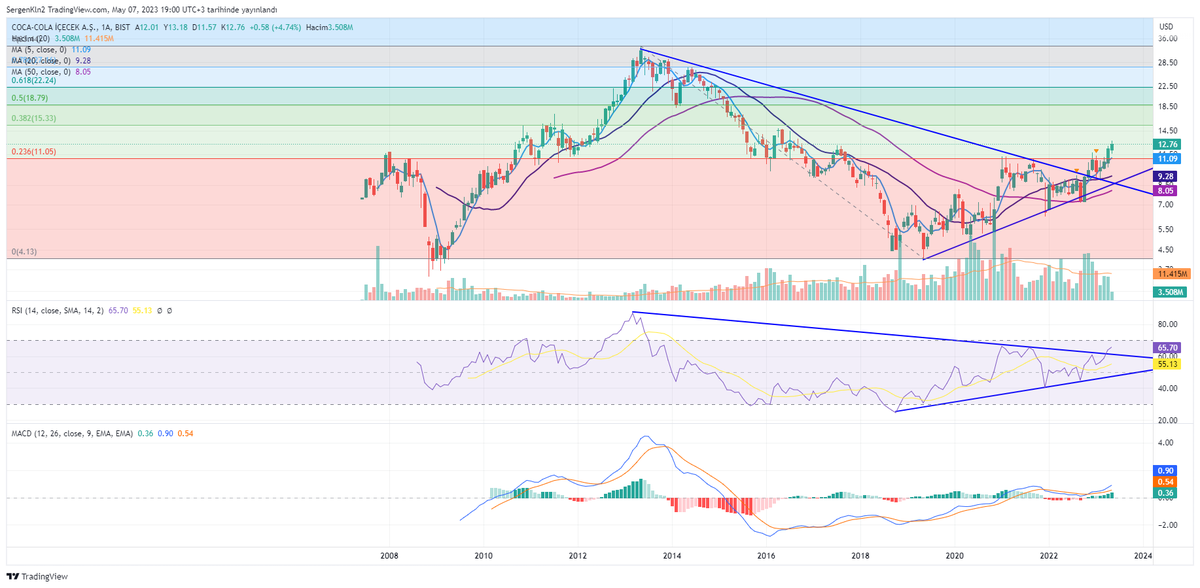1200x588 pixels.
Task: Click the USD currency label on price axis
Action: 1164,26
